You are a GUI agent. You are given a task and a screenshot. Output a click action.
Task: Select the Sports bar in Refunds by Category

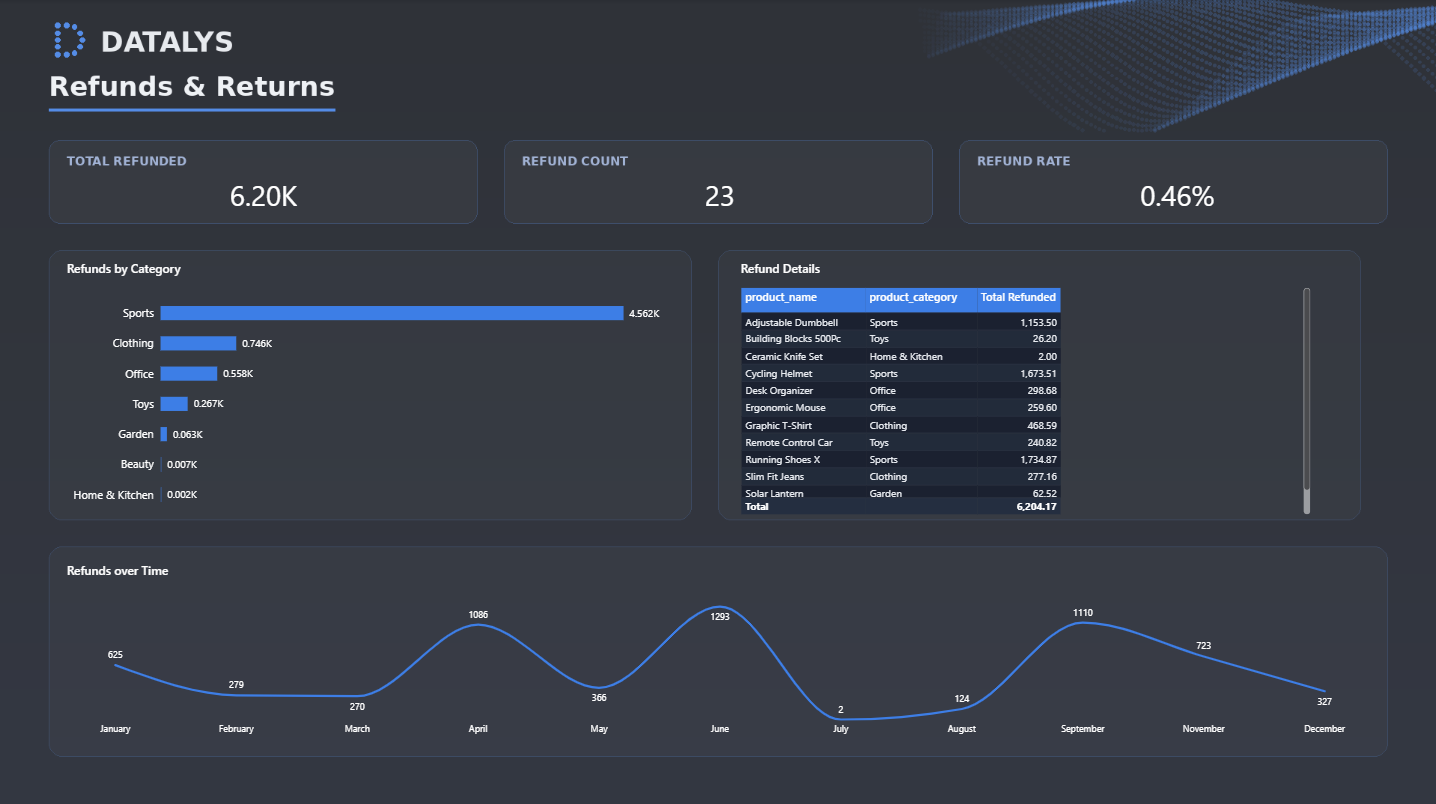[392, 313]
